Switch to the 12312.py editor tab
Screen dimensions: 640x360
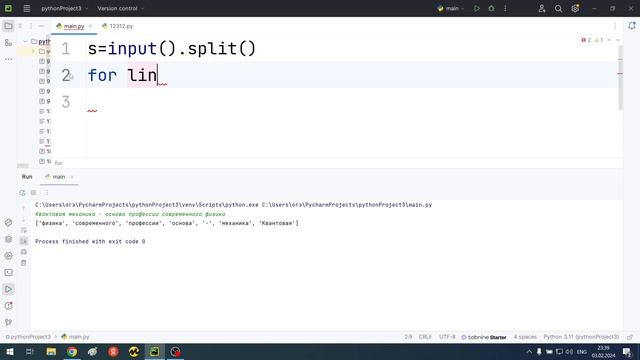click(x=118, y=26)
